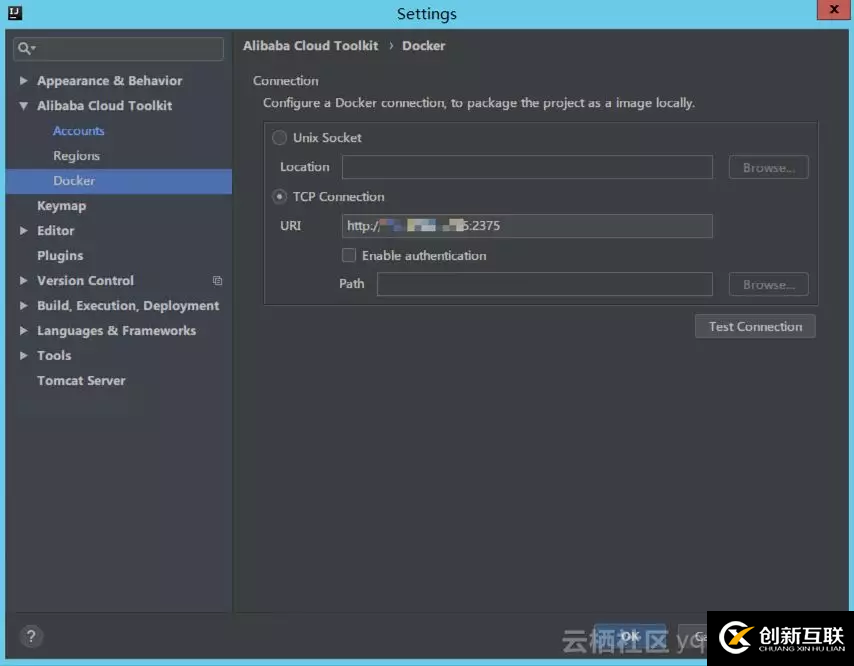Screen dimensions: 854x666
Task: Click the certificate Path input field
Action: click(545, 284)
